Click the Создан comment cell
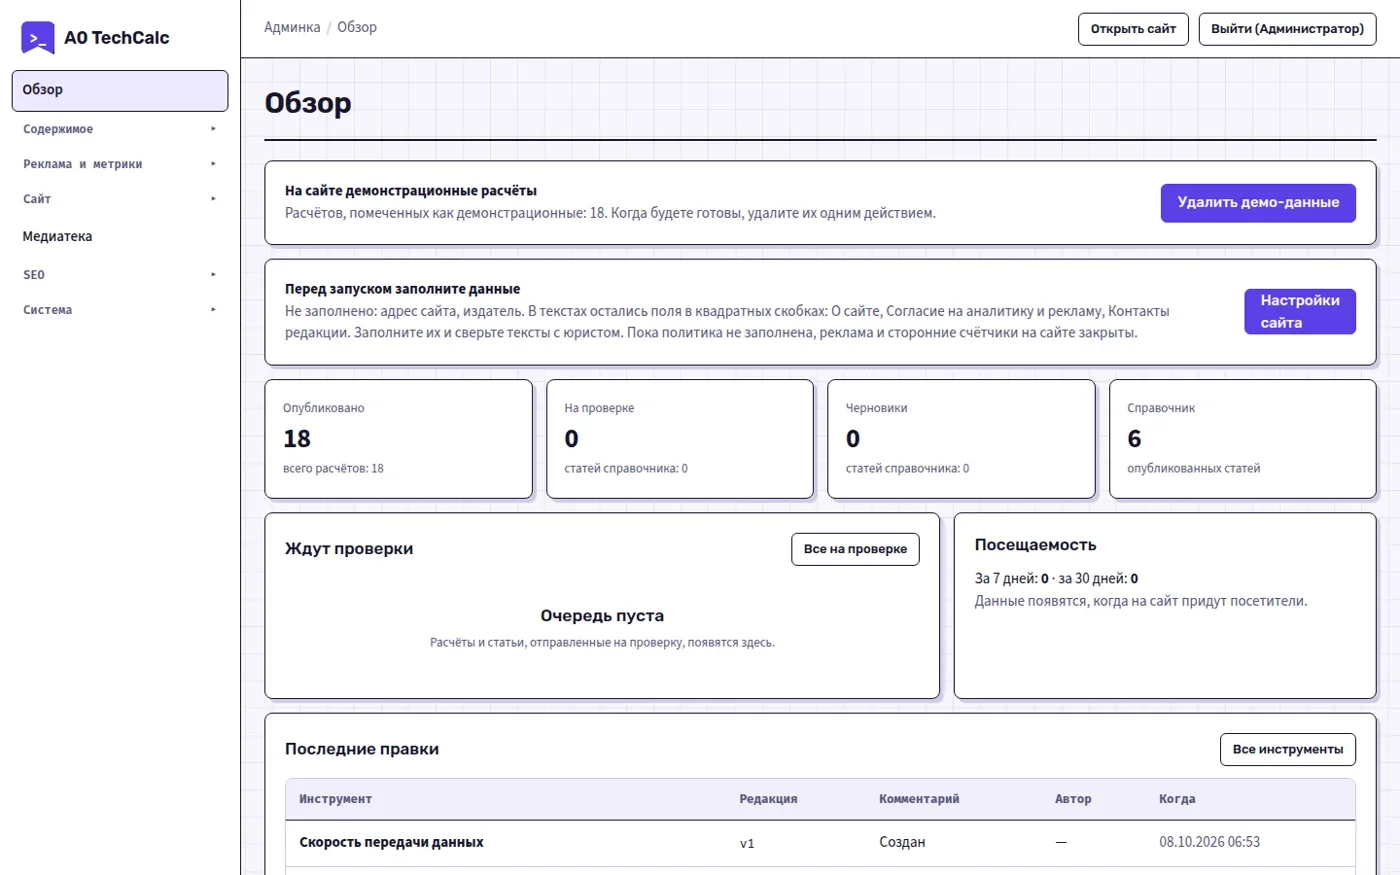Image resolution: width=1400 pixels, height=875 pixels. point(902,843)
